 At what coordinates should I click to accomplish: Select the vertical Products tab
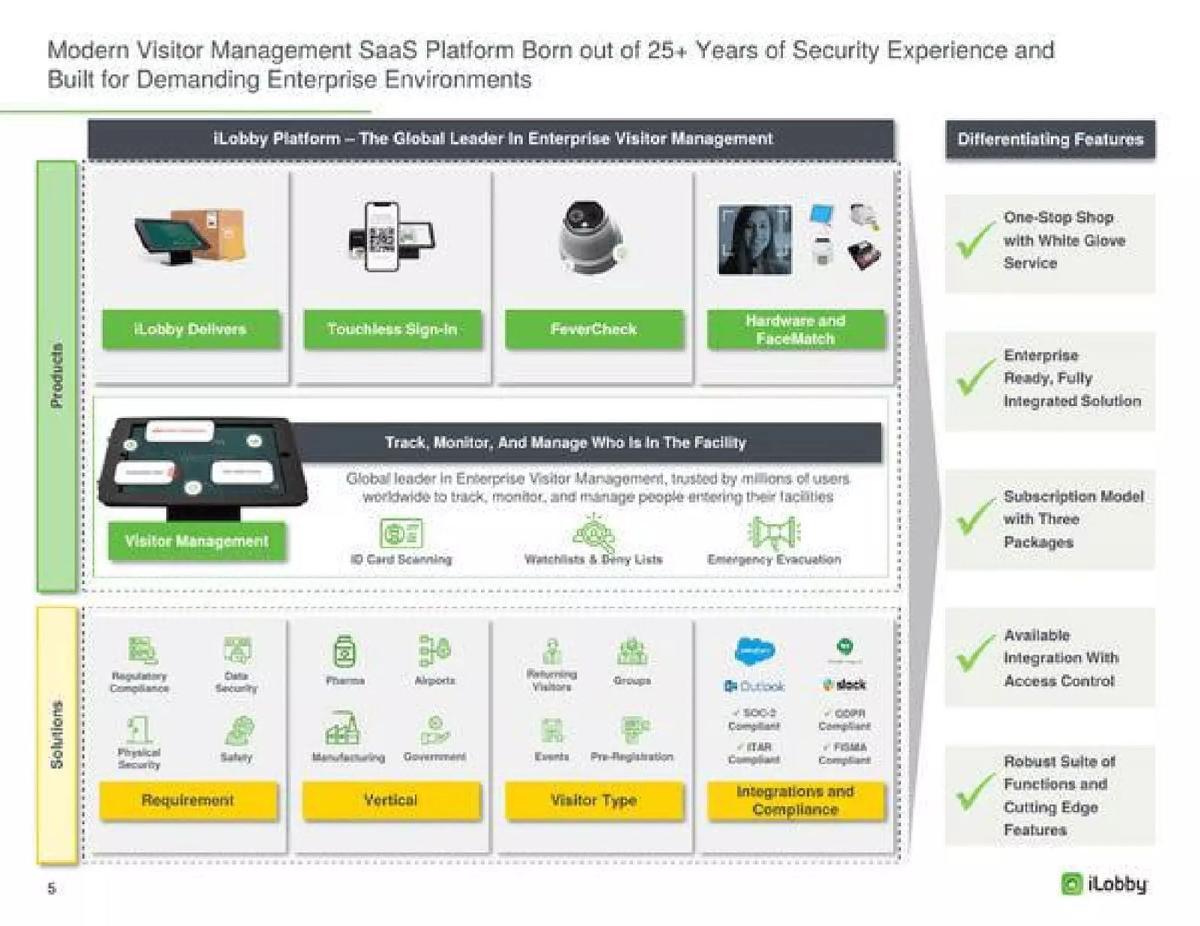click(57, 376)
